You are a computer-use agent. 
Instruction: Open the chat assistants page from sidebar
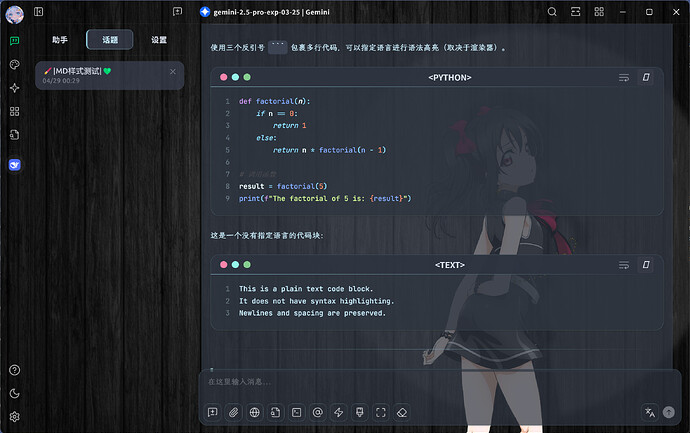tap(15, 41)
